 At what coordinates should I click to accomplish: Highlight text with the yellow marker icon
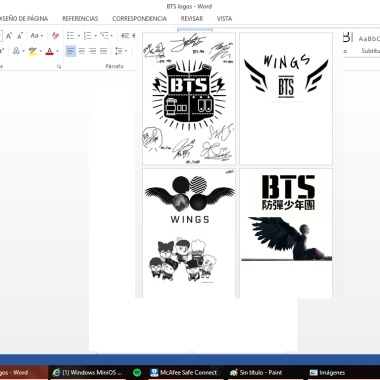(x=32, y=51)
